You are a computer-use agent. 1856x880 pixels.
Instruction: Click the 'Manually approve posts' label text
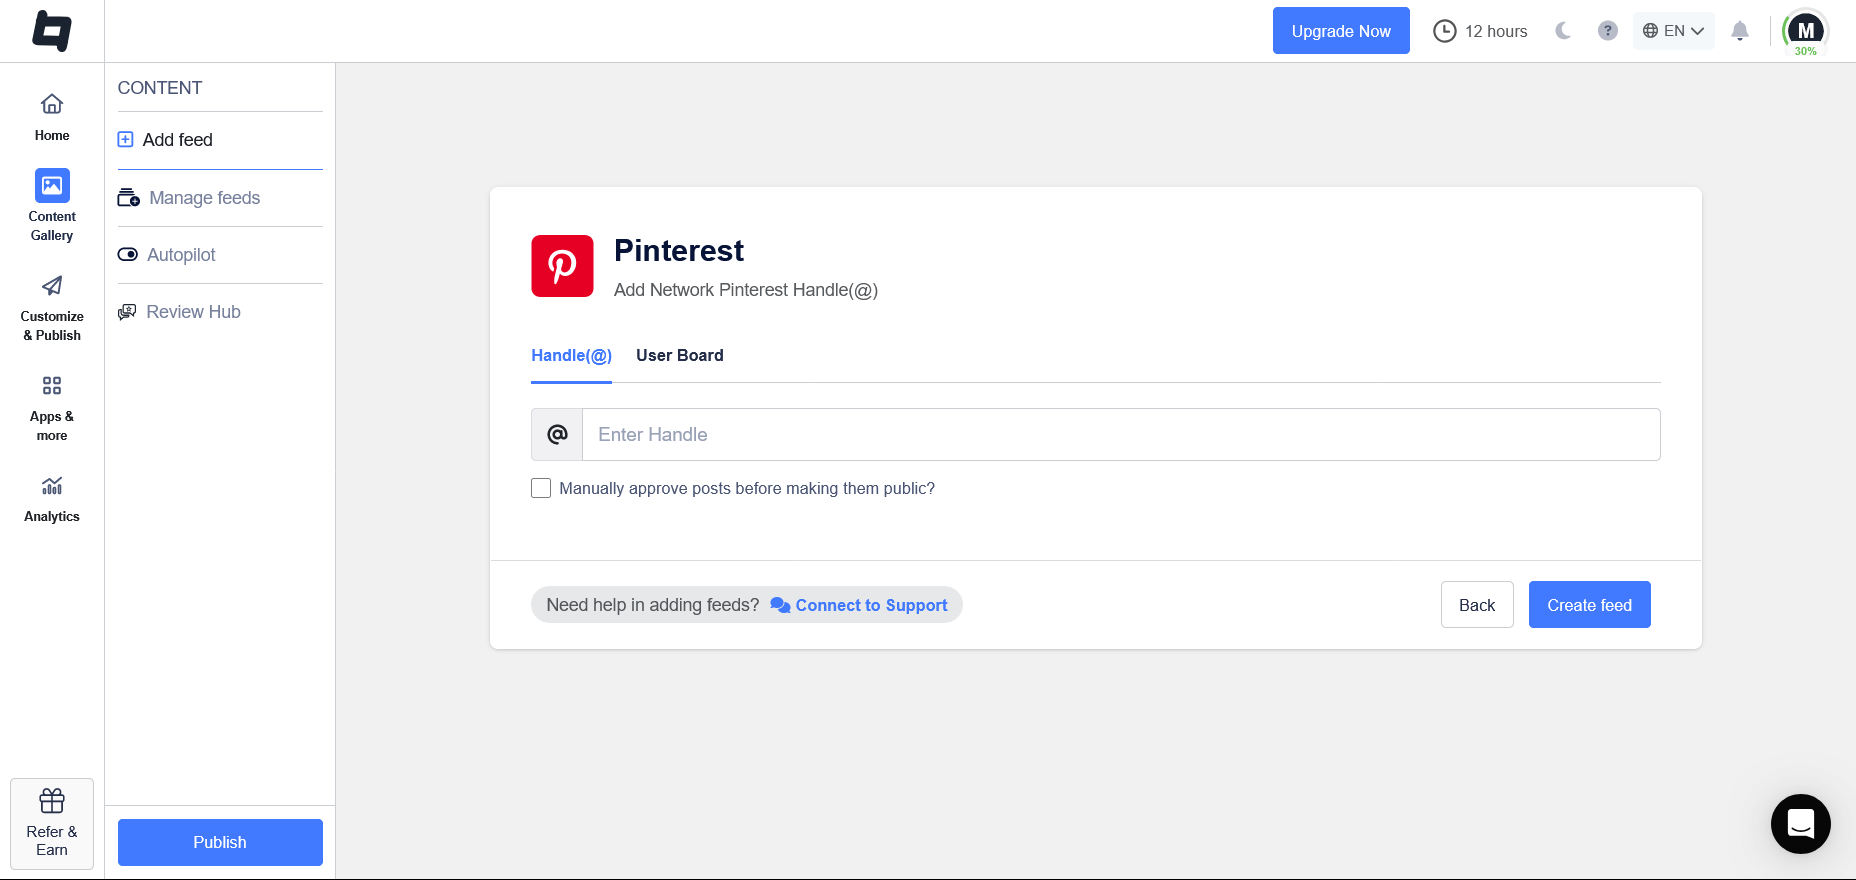coord(747,488)
